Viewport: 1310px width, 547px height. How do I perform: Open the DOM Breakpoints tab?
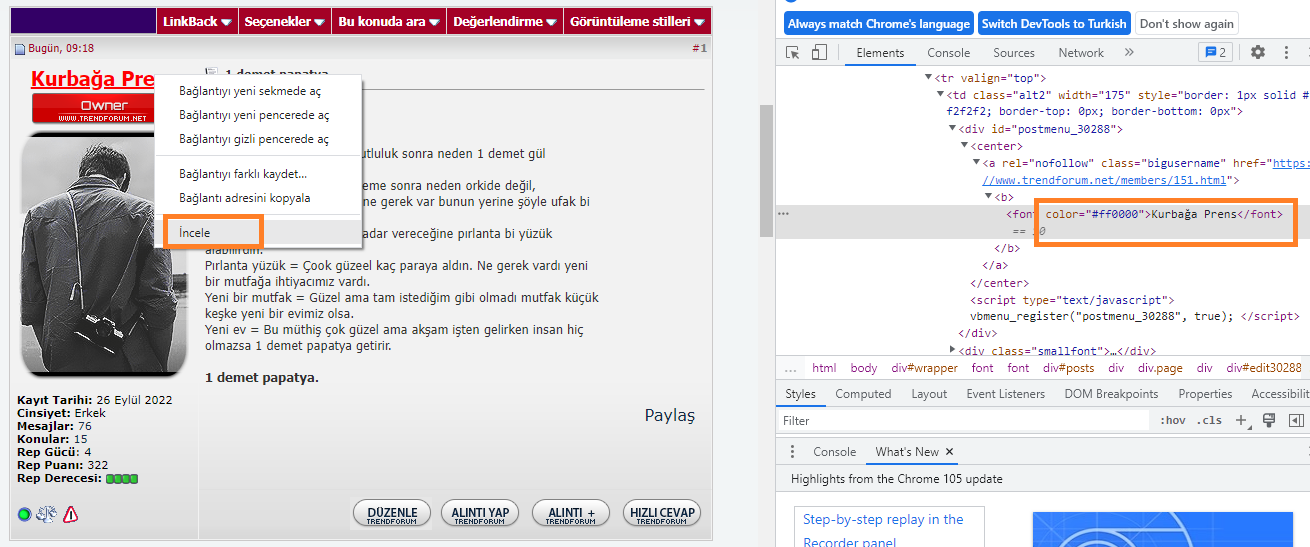click(1111, 394)
